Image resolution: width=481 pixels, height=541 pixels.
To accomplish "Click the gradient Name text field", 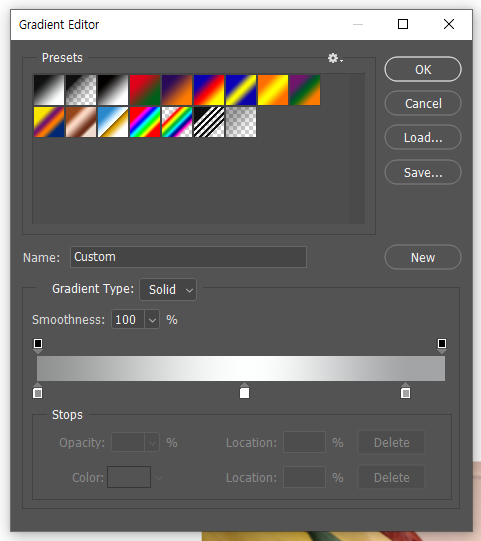I will [x=188, y=257].
